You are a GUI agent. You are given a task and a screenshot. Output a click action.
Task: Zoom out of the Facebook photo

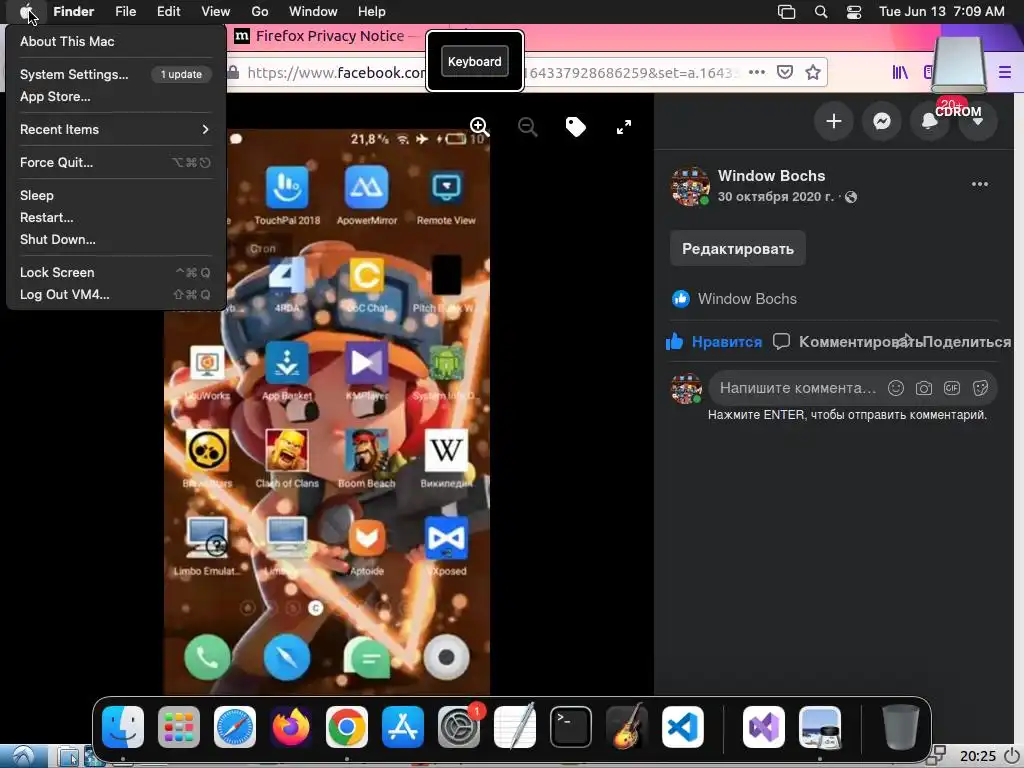click(528, 127)
